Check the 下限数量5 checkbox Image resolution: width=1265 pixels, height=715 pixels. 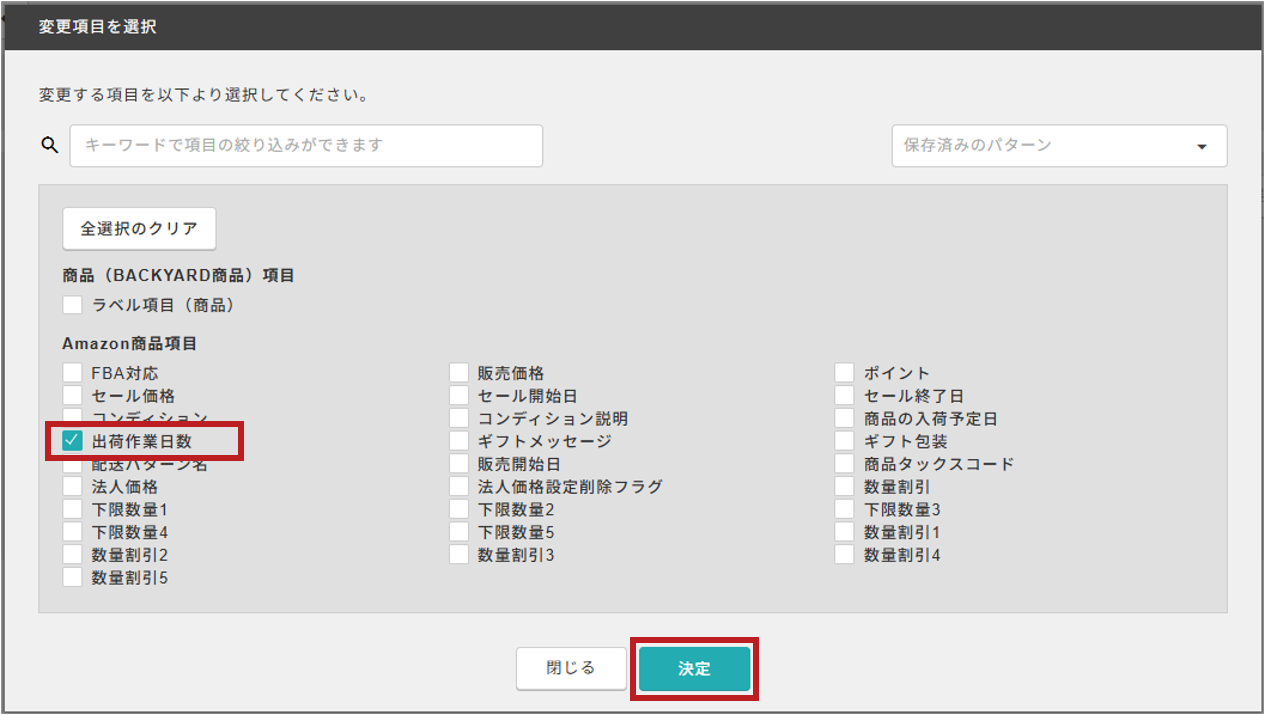458,532
